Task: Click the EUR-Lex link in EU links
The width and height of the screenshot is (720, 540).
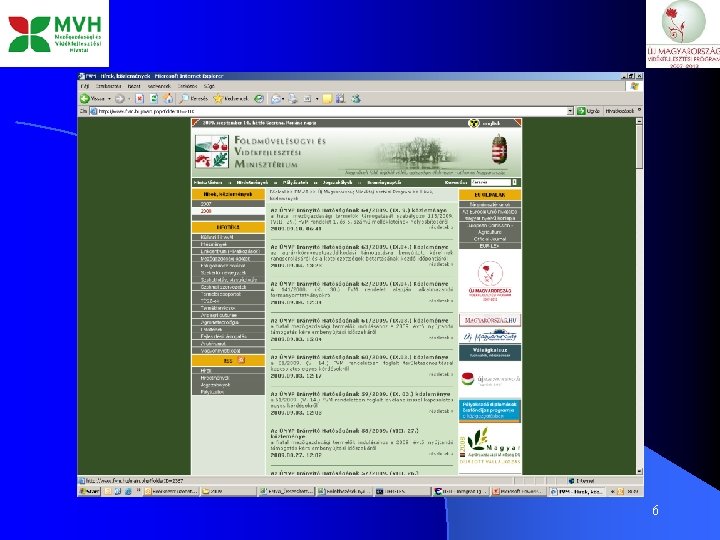Action: pos(490,246)
